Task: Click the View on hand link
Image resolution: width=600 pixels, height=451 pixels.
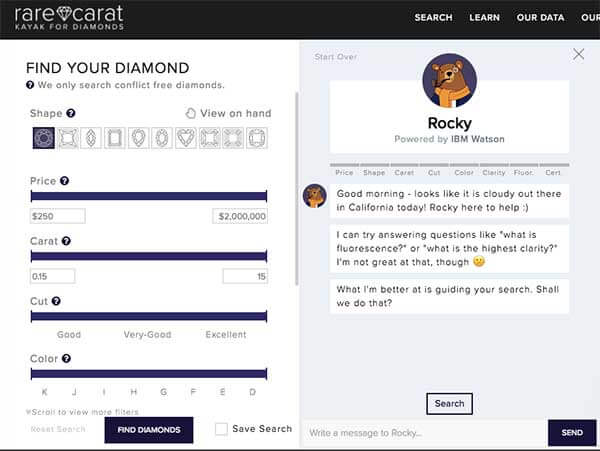Action: tap(236, 113)
